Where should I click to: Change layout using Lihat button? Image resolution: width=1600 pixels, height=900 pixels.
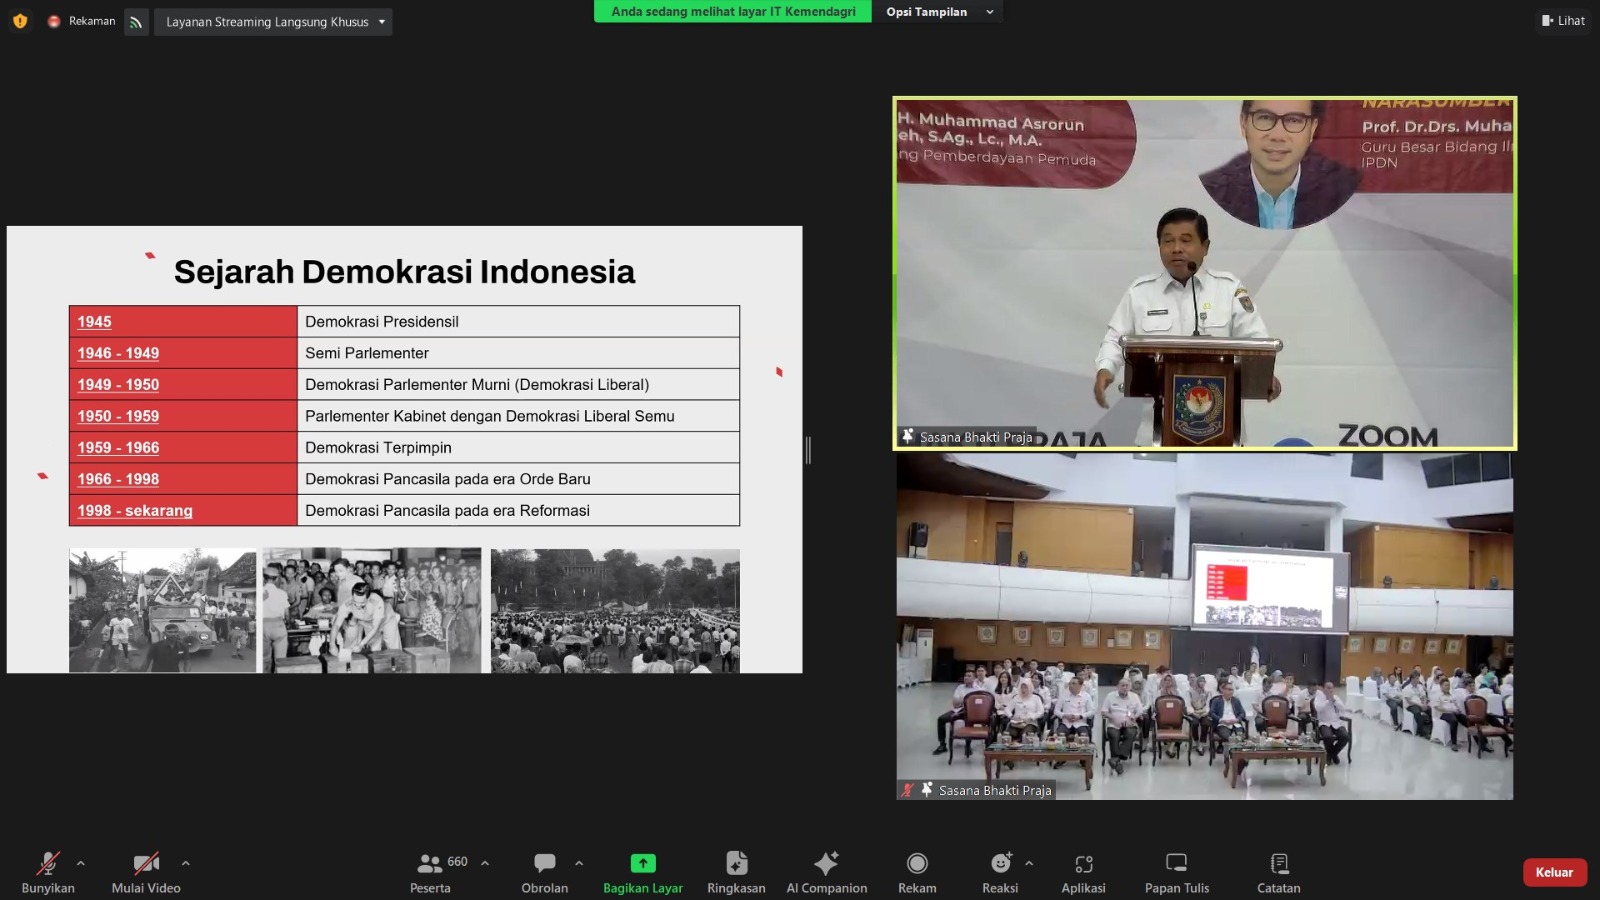coord(1564,21)
